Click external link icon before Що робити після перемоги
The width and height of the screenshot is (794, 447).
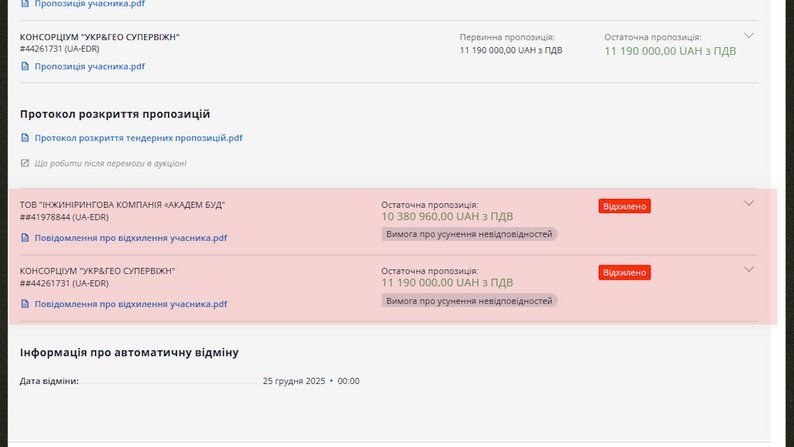click(x=25, y=163)
